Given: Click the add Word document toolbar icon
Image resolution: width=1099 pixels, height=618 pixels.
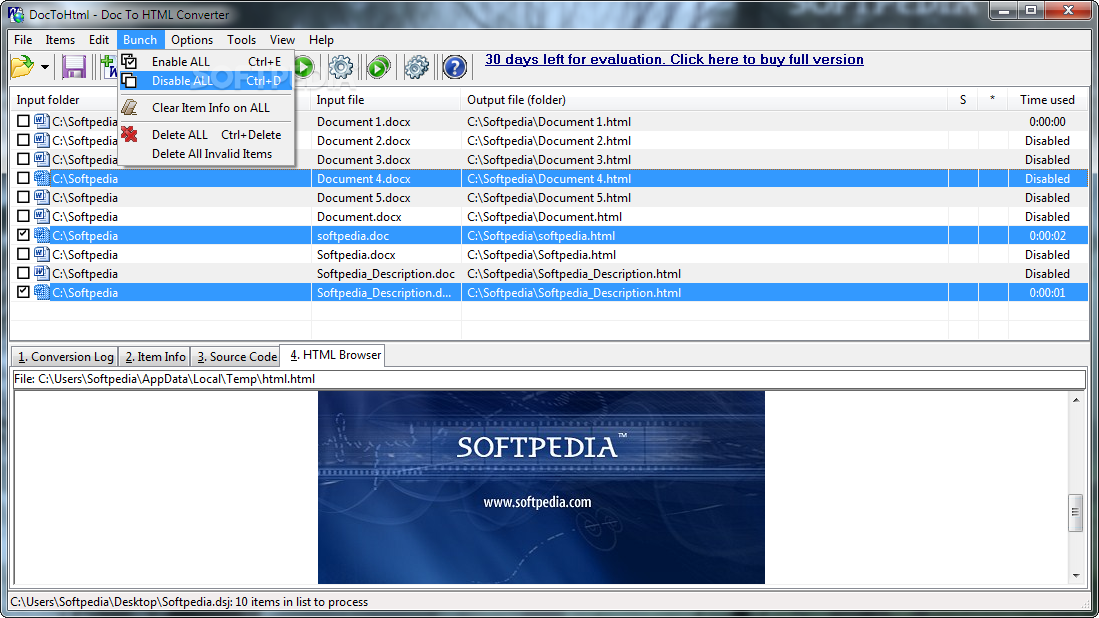Looking at the screenshot, I should click(108, 67).
